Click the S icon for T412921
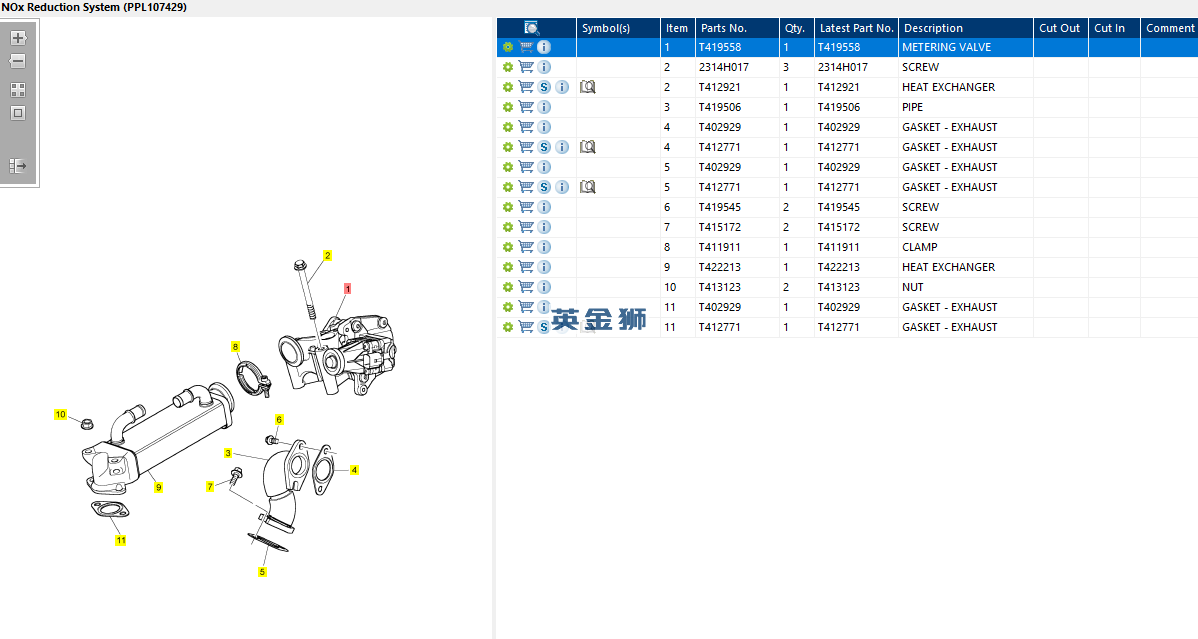Screen dimensions: 1198x639 [x=544, y=87]
